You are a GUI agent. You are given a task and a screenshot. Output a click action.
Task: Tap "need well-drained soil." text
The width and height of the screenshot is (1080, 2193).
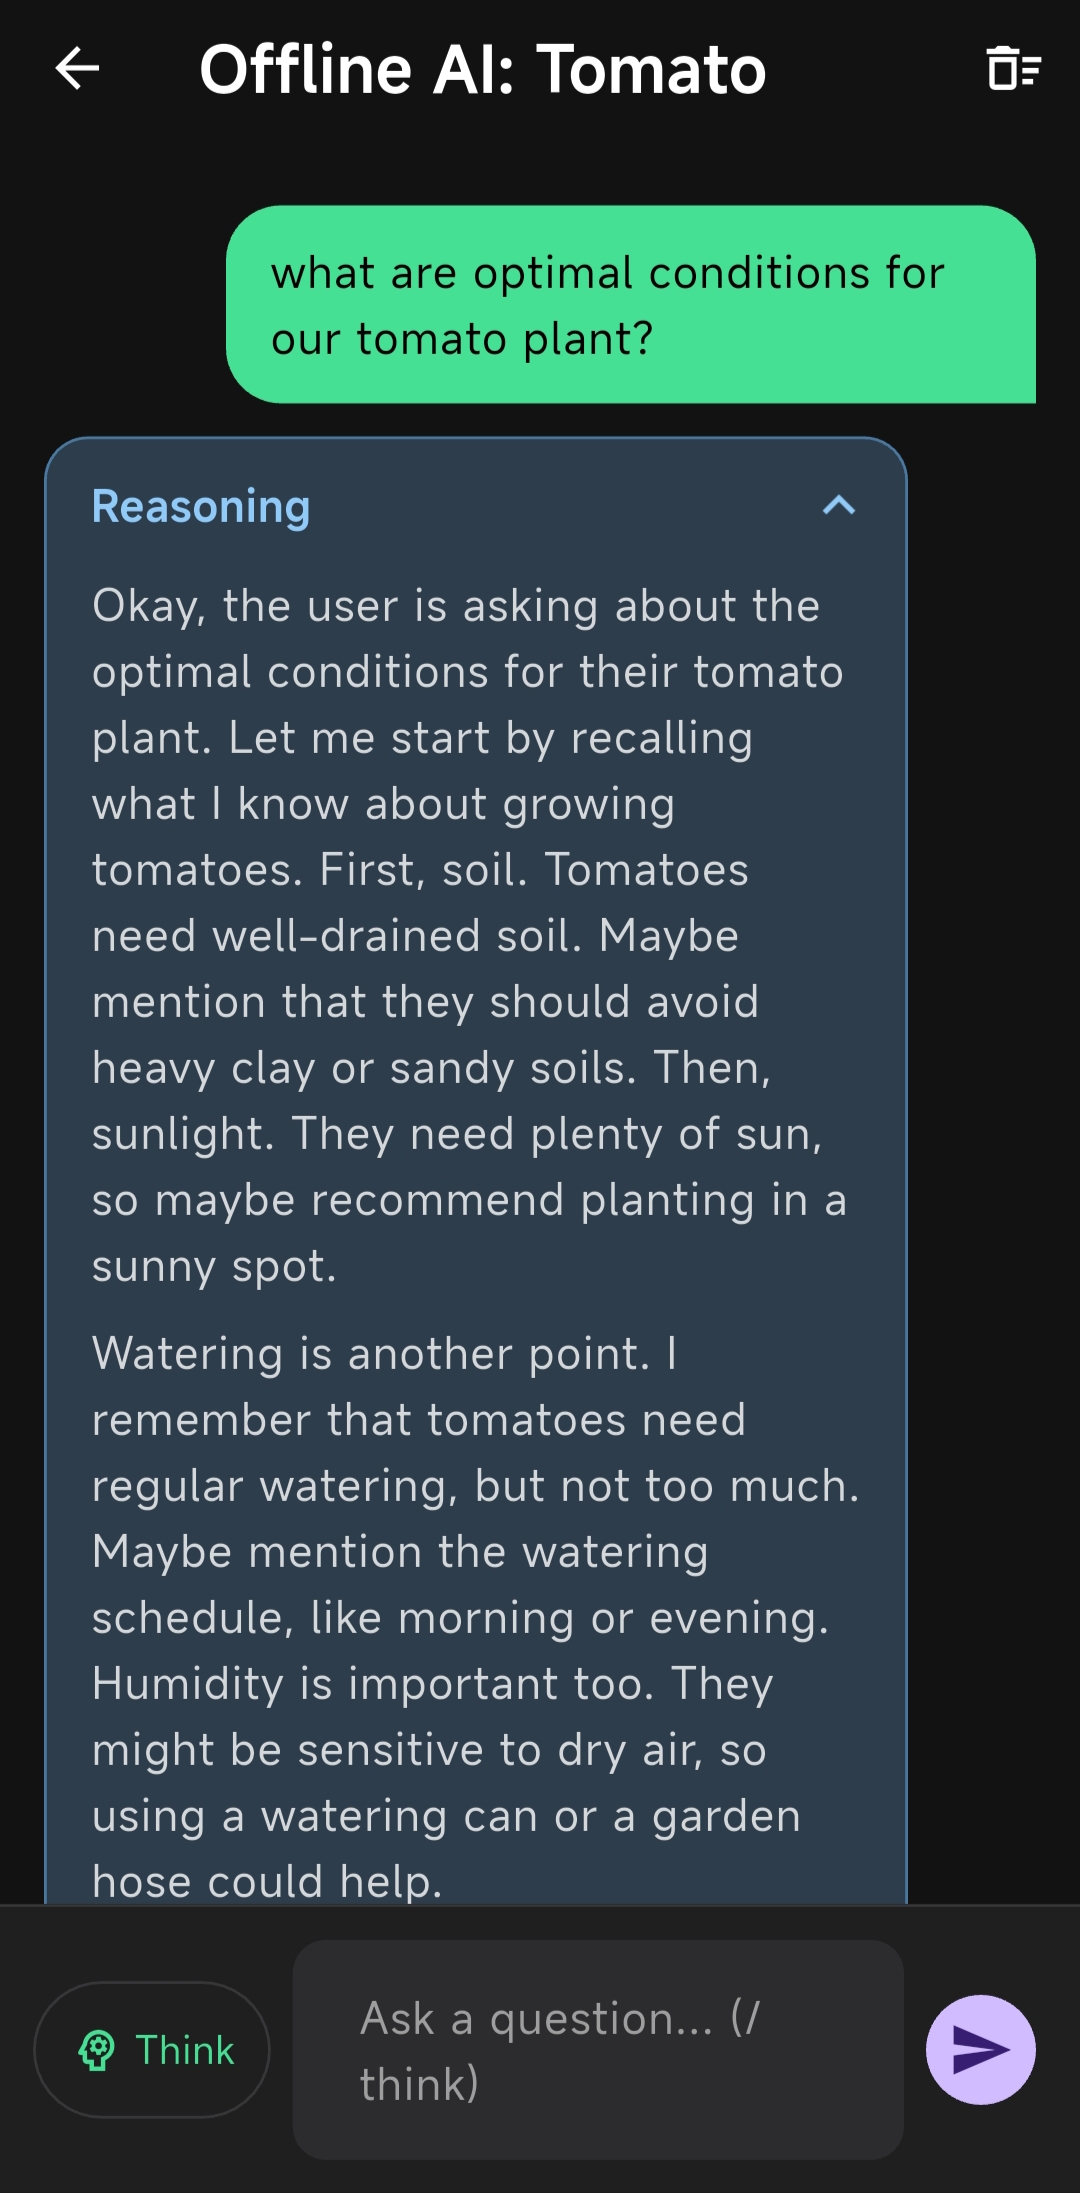coord(336,936)
